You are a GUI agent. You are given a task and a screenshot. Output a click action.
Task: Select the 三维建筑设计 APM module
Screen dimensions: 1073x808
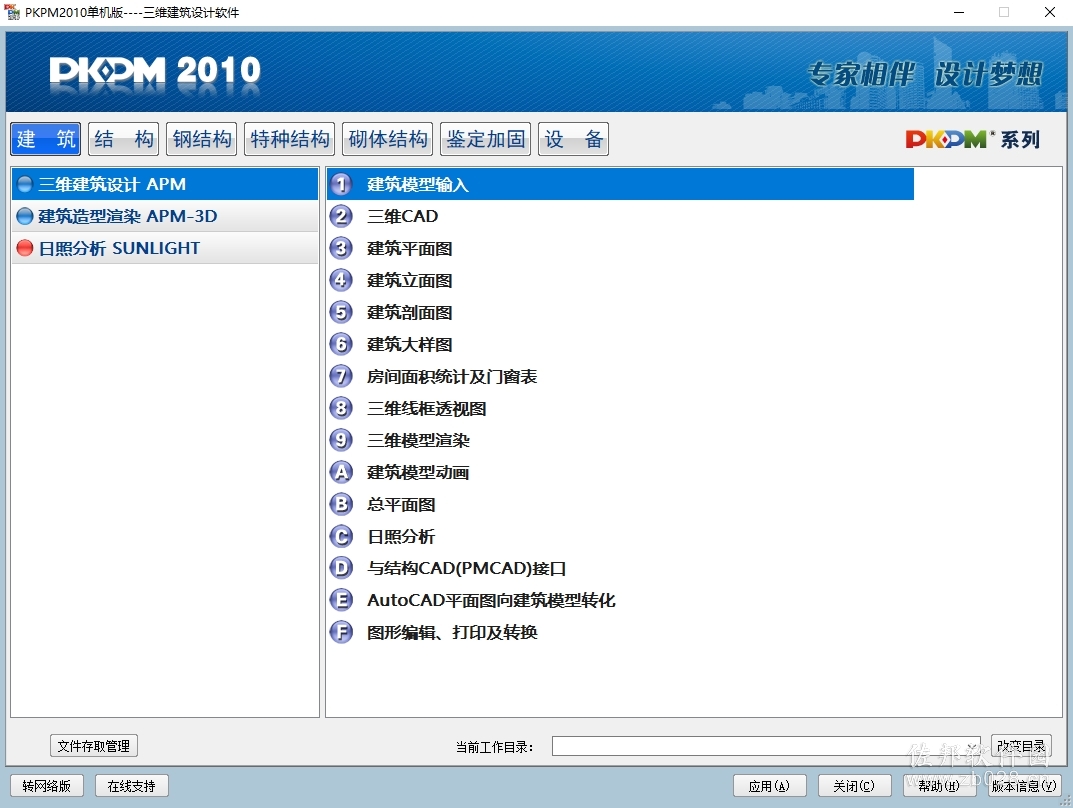tap(165, 184)
